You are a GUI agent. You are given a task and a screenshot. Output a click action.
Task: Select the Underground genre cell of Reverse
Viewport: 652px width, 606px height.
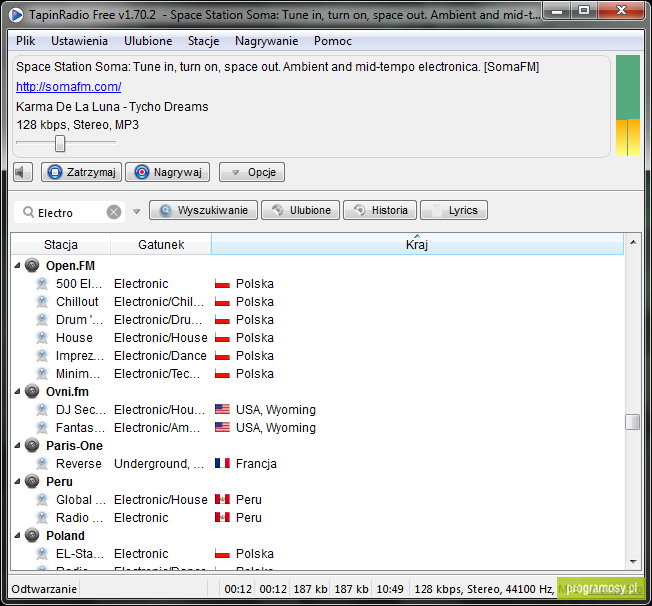click(159, 463)
